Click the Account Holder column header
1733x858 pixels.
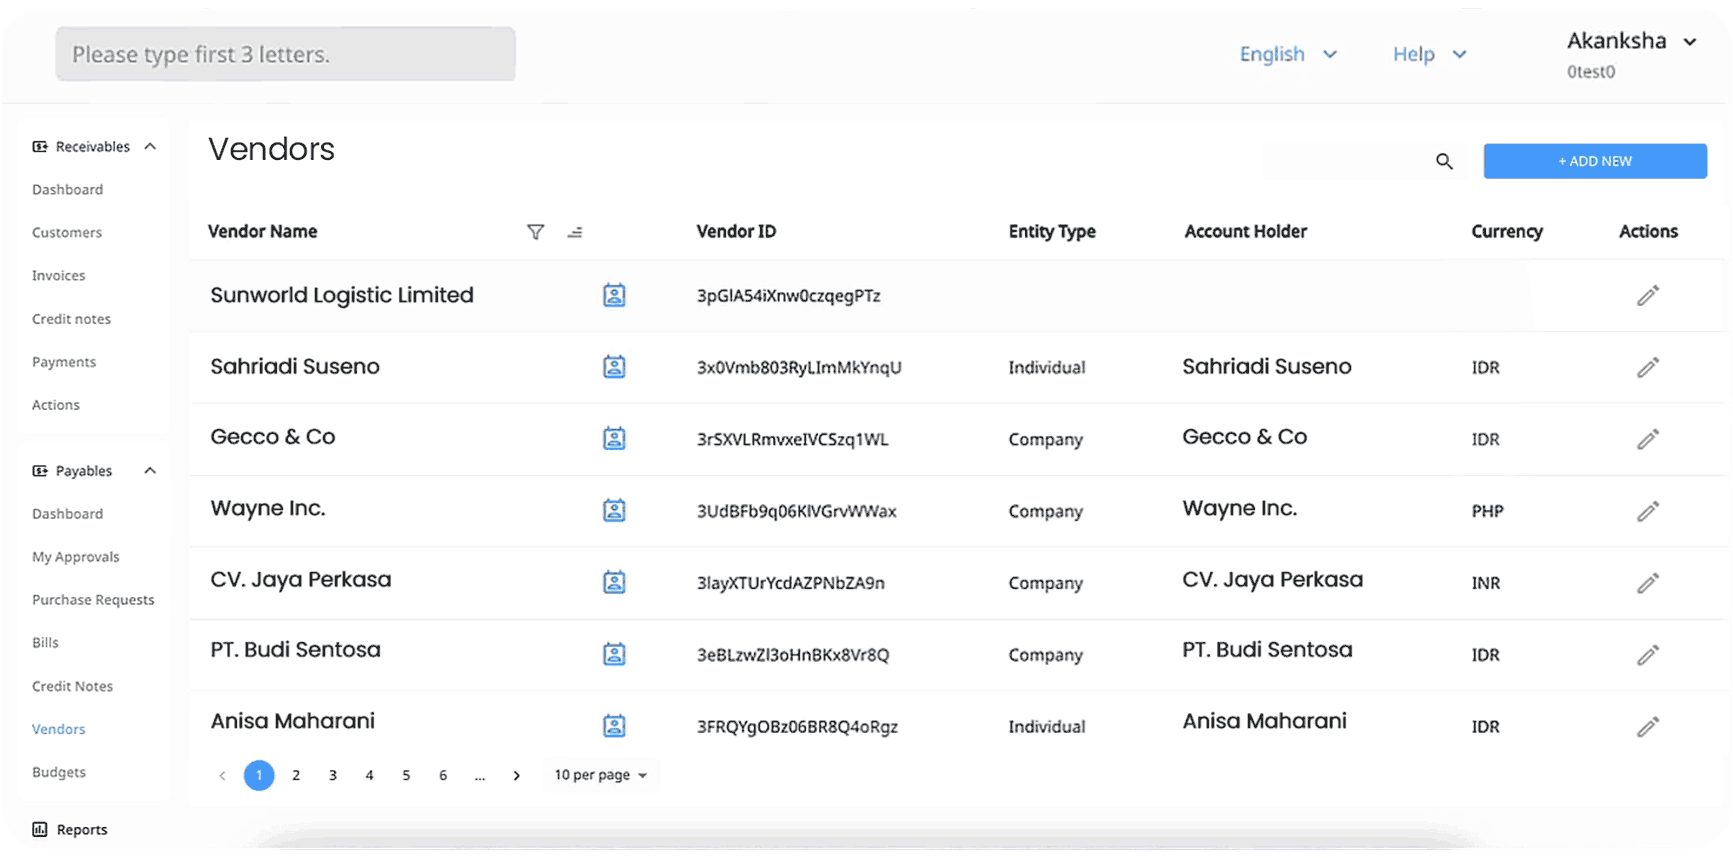click(1245, 232)
